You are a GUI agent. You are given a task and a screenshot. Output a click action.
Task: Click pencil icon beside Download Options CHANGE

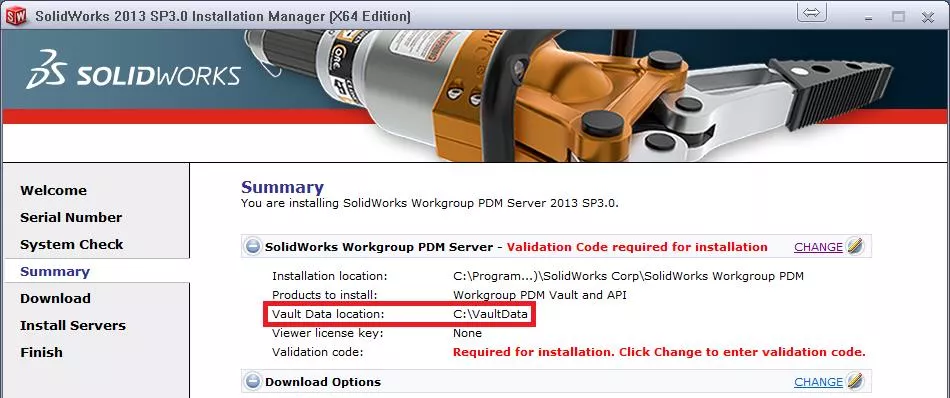pyautogui.click(x=854, y=381)
